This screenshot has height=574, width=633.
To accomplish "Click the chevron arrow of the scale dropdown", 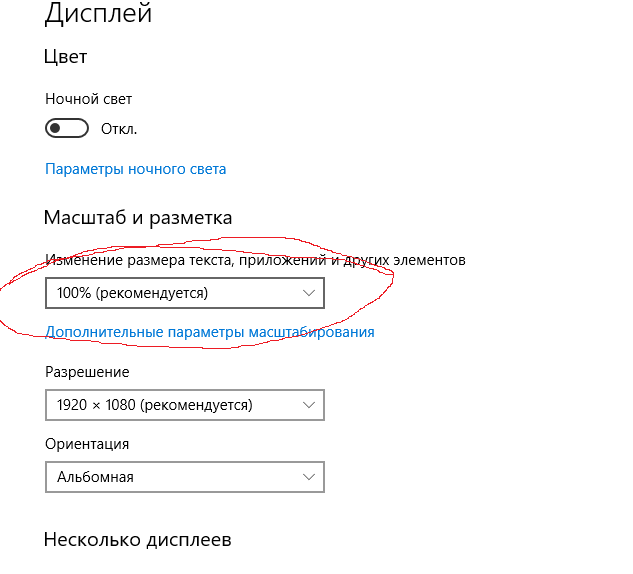I will coord(310,293).
